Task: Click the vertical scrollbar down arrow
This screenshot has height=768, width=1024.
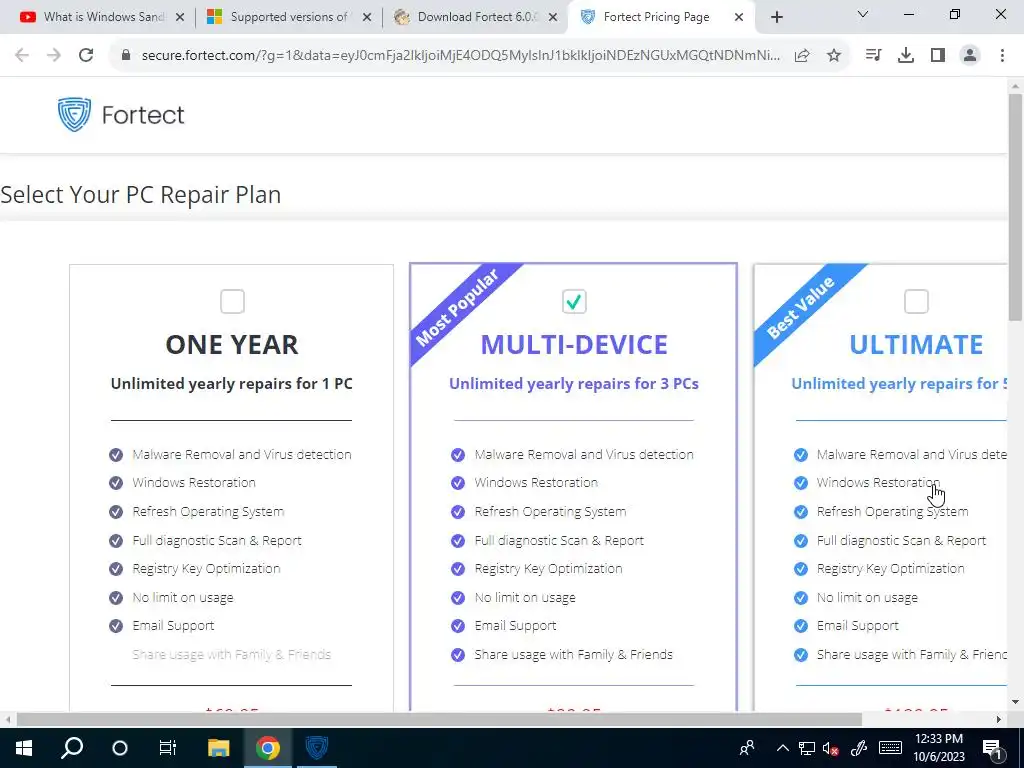Action: tap(1016, 702)
